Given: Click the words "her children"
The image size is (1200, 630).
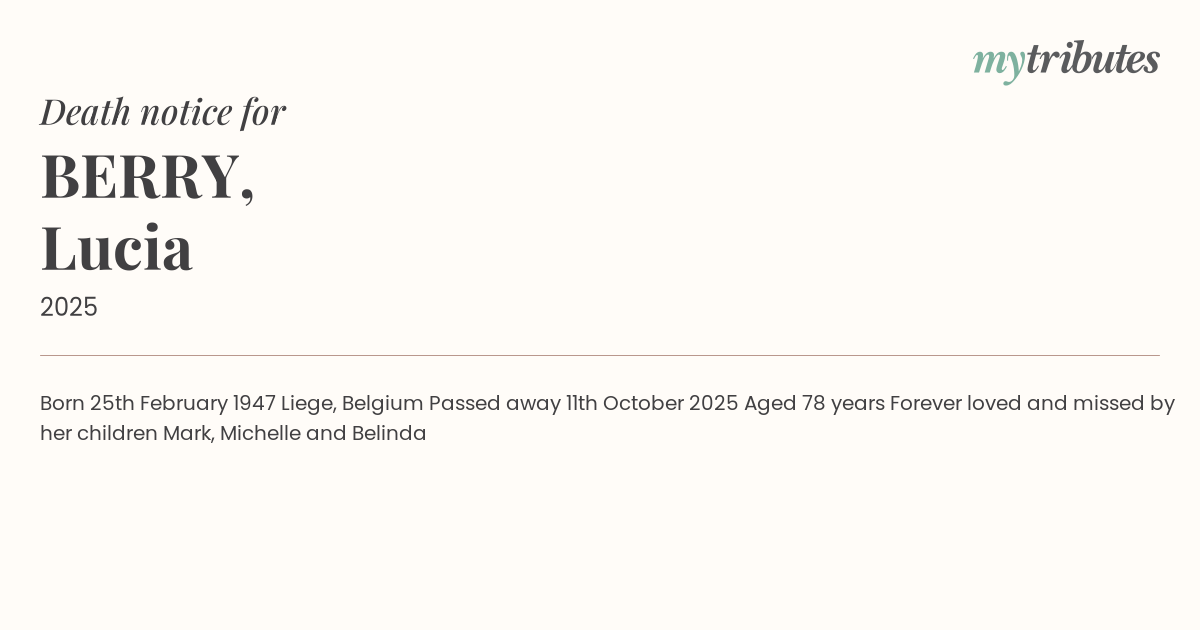Looking at the screenshot, I should click(x=98, y=434).
